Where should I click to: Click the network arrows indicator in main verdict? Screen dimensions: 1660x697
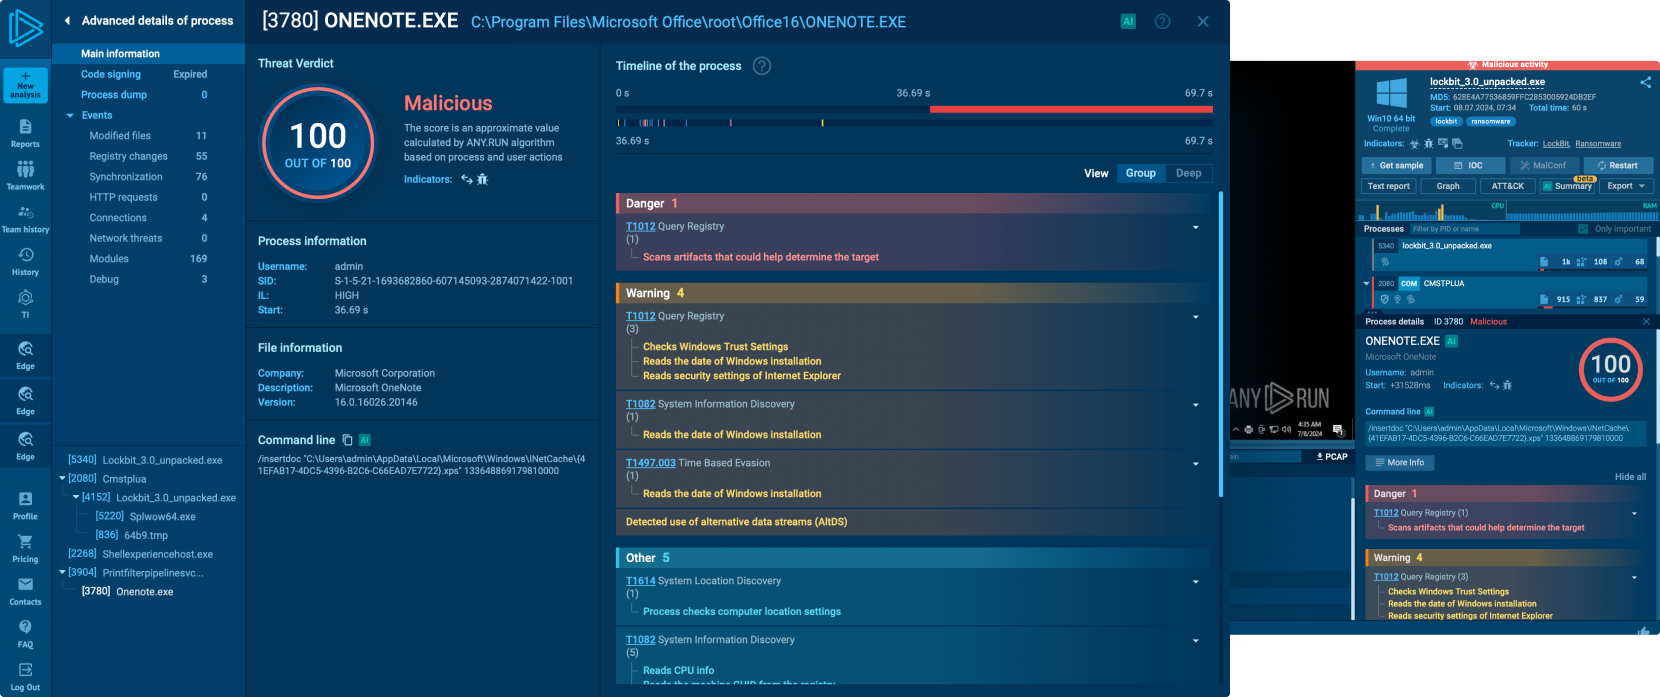[x=467, y=179]
